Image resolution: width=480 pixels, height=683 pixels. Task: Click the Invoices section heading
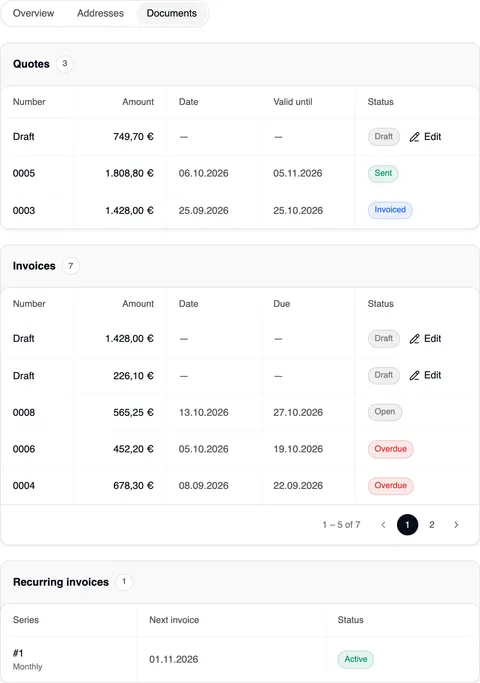[34, 266]
